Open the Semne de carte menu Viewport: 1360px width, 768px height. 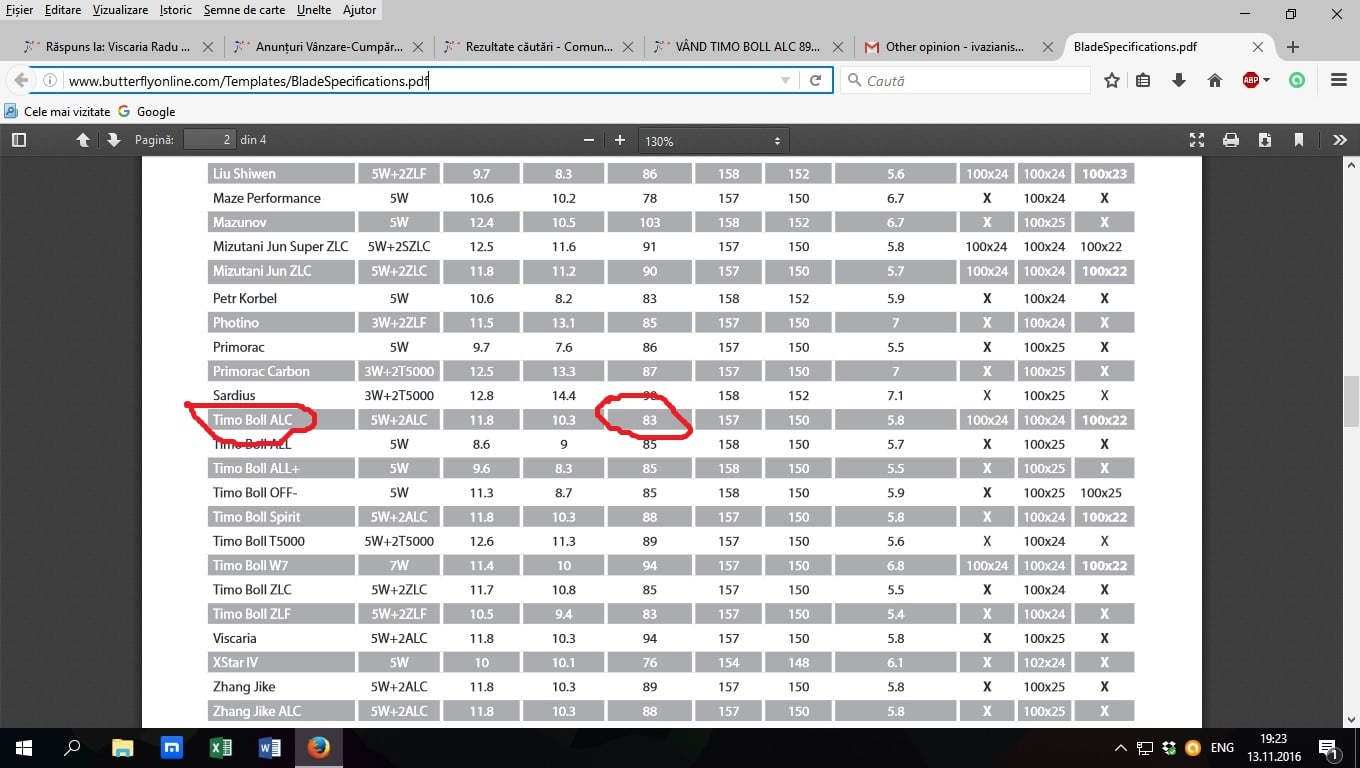(245, 10)
